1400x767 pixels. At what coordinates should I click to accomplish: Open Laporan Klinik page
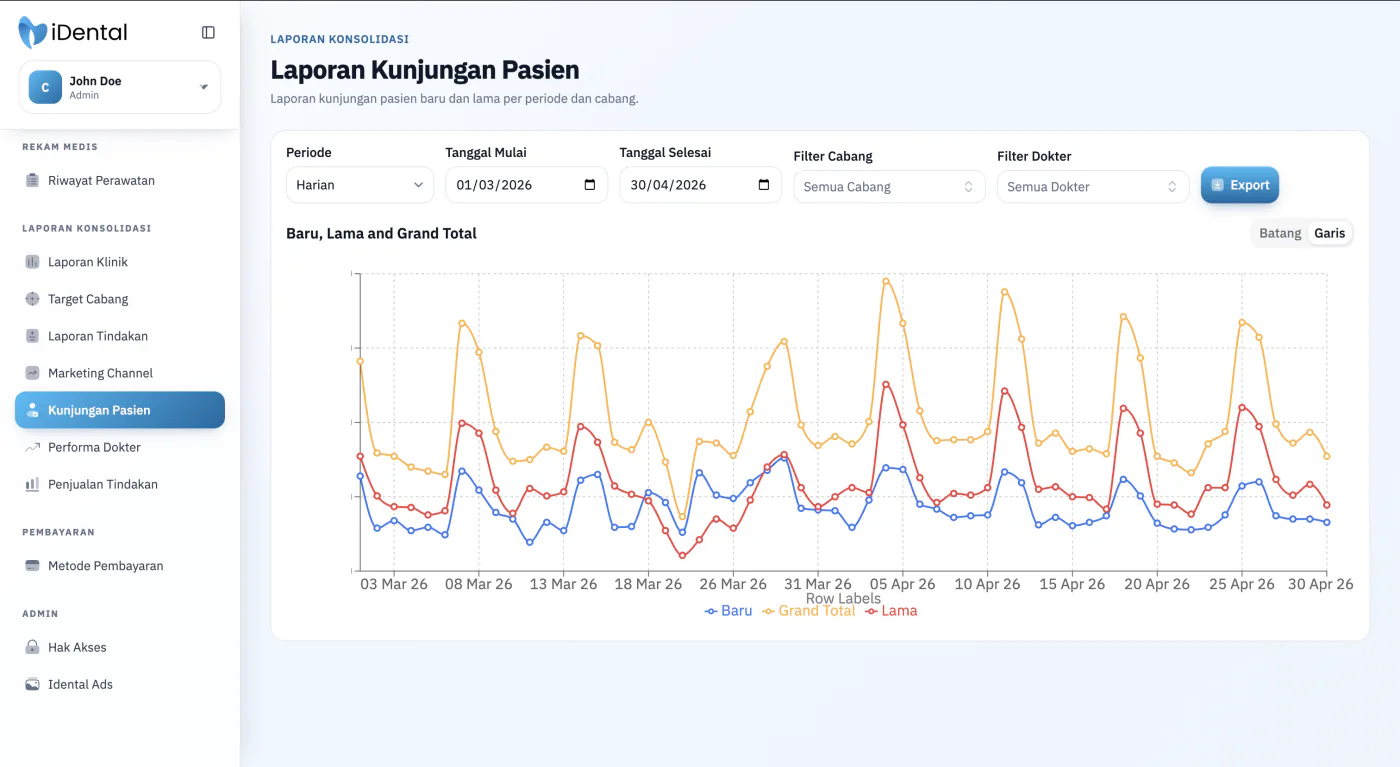tap(120, 262)
